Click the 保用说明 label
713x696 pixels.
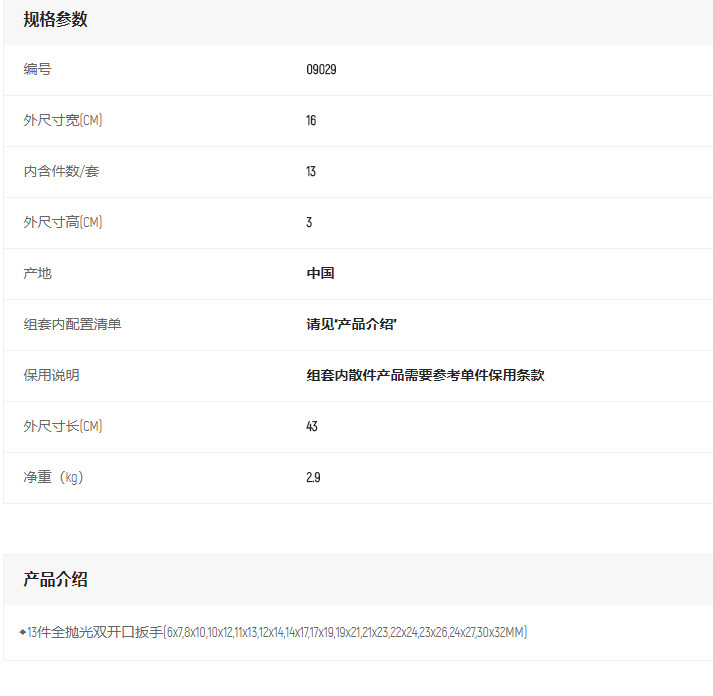tap(52, 376)
